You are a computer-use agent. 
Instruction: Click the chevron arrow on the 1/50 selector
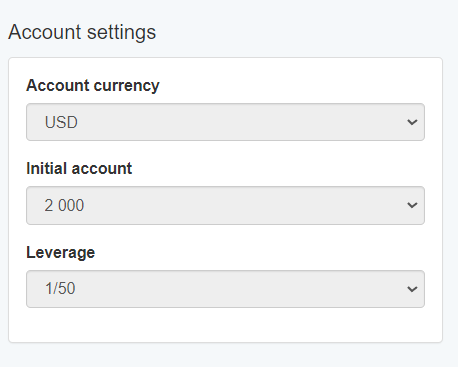tap(412, 289)
